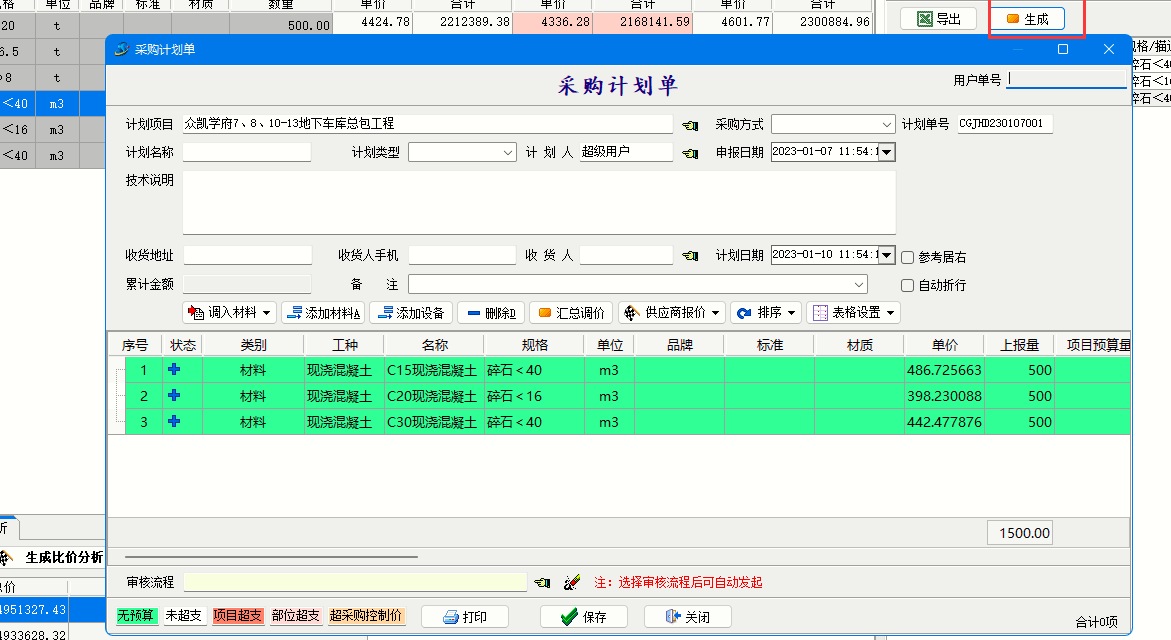The height and width of the screenshot is (640, 1171).
Task: Click the 保存 button
Action: (x=584, y=617)
